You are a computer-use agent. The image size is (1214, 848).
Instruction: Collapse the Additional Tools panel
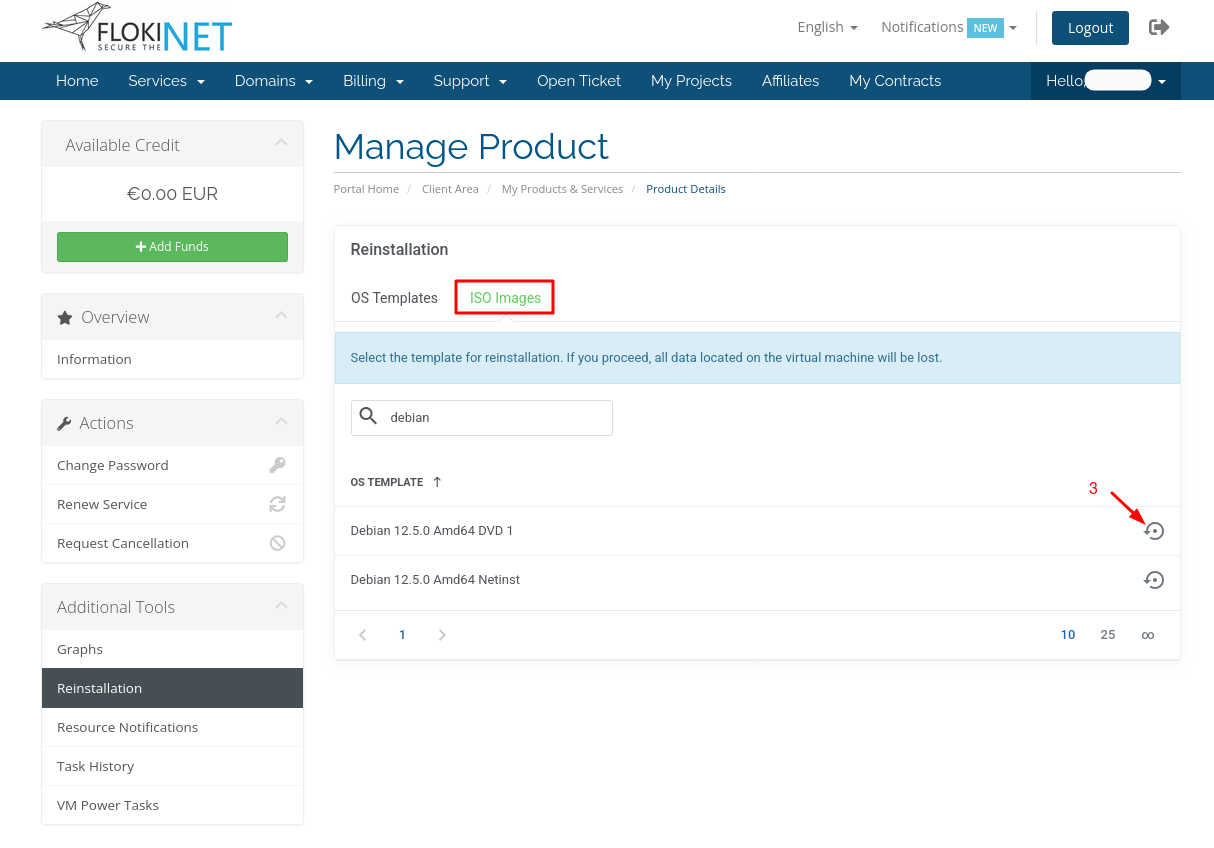click(x=281, y=606)
